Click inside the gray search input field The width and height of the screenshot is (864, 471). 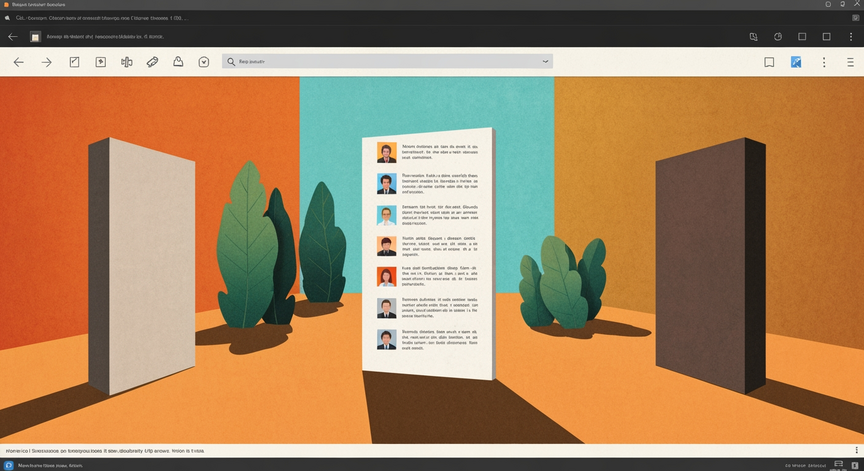pos(387,62)
